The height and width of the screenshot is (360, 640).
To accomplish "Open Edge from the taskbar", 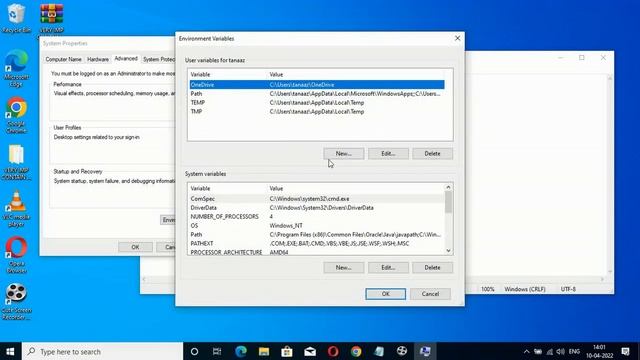I will click(241, 351).
